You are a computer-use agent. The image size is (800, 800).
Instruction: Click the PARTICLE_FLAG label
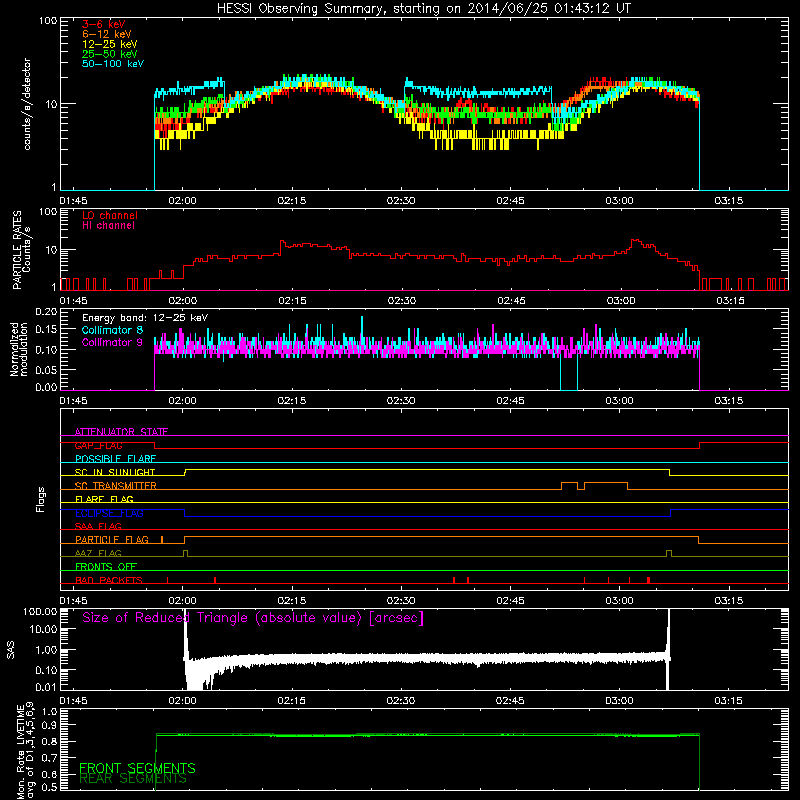[x=112, y=539]
